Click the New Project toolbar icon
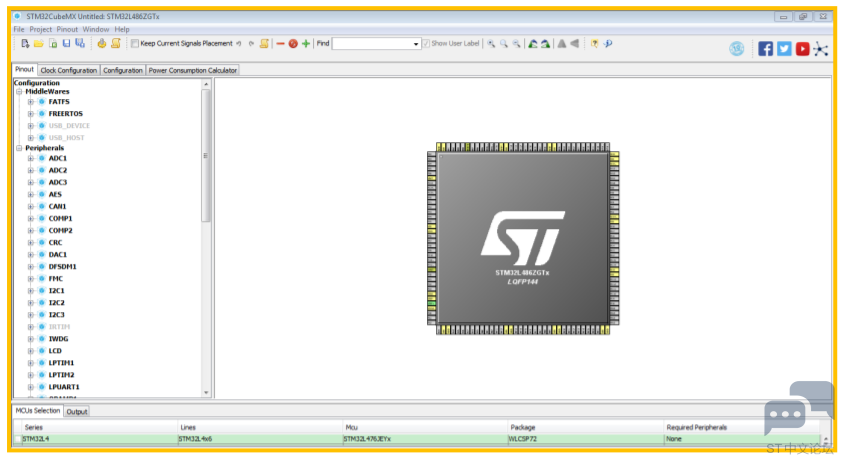 25,44
